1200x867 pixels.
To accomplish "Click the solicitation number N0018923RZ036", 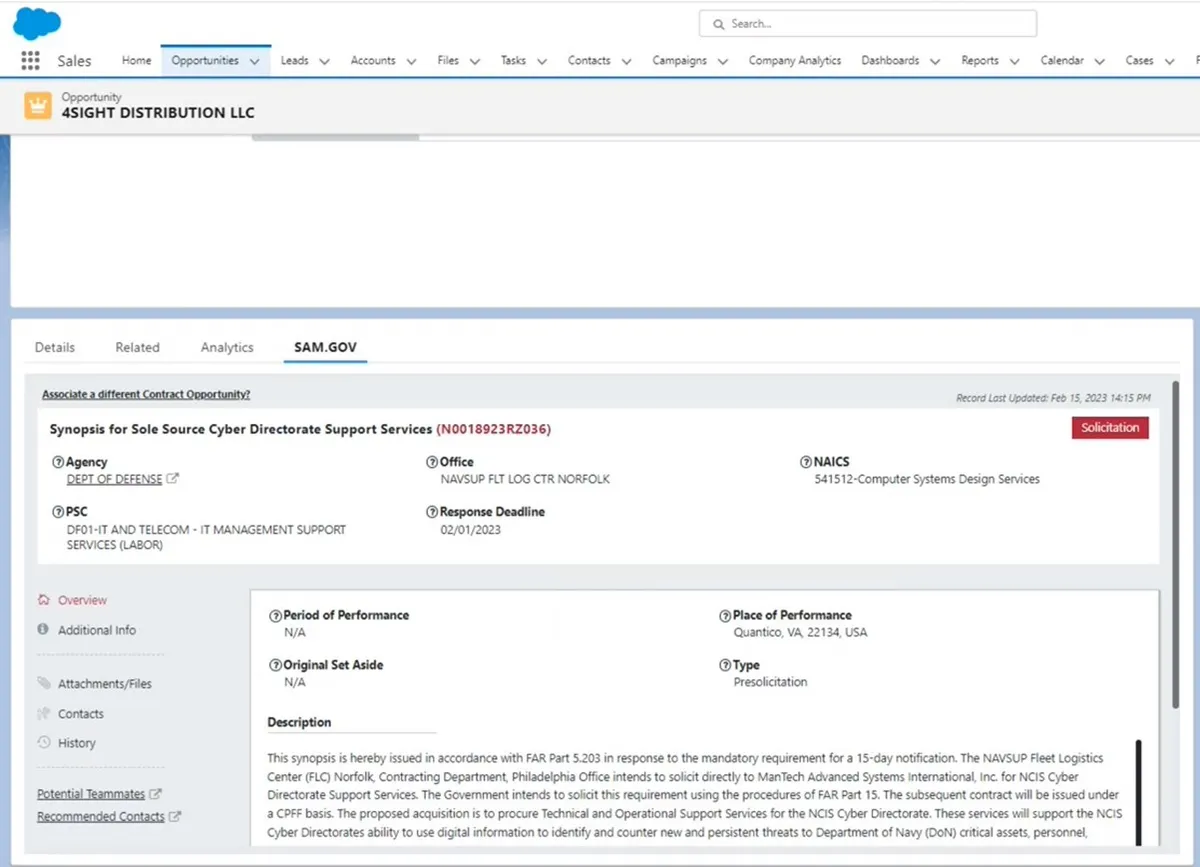I will (494, 429).
